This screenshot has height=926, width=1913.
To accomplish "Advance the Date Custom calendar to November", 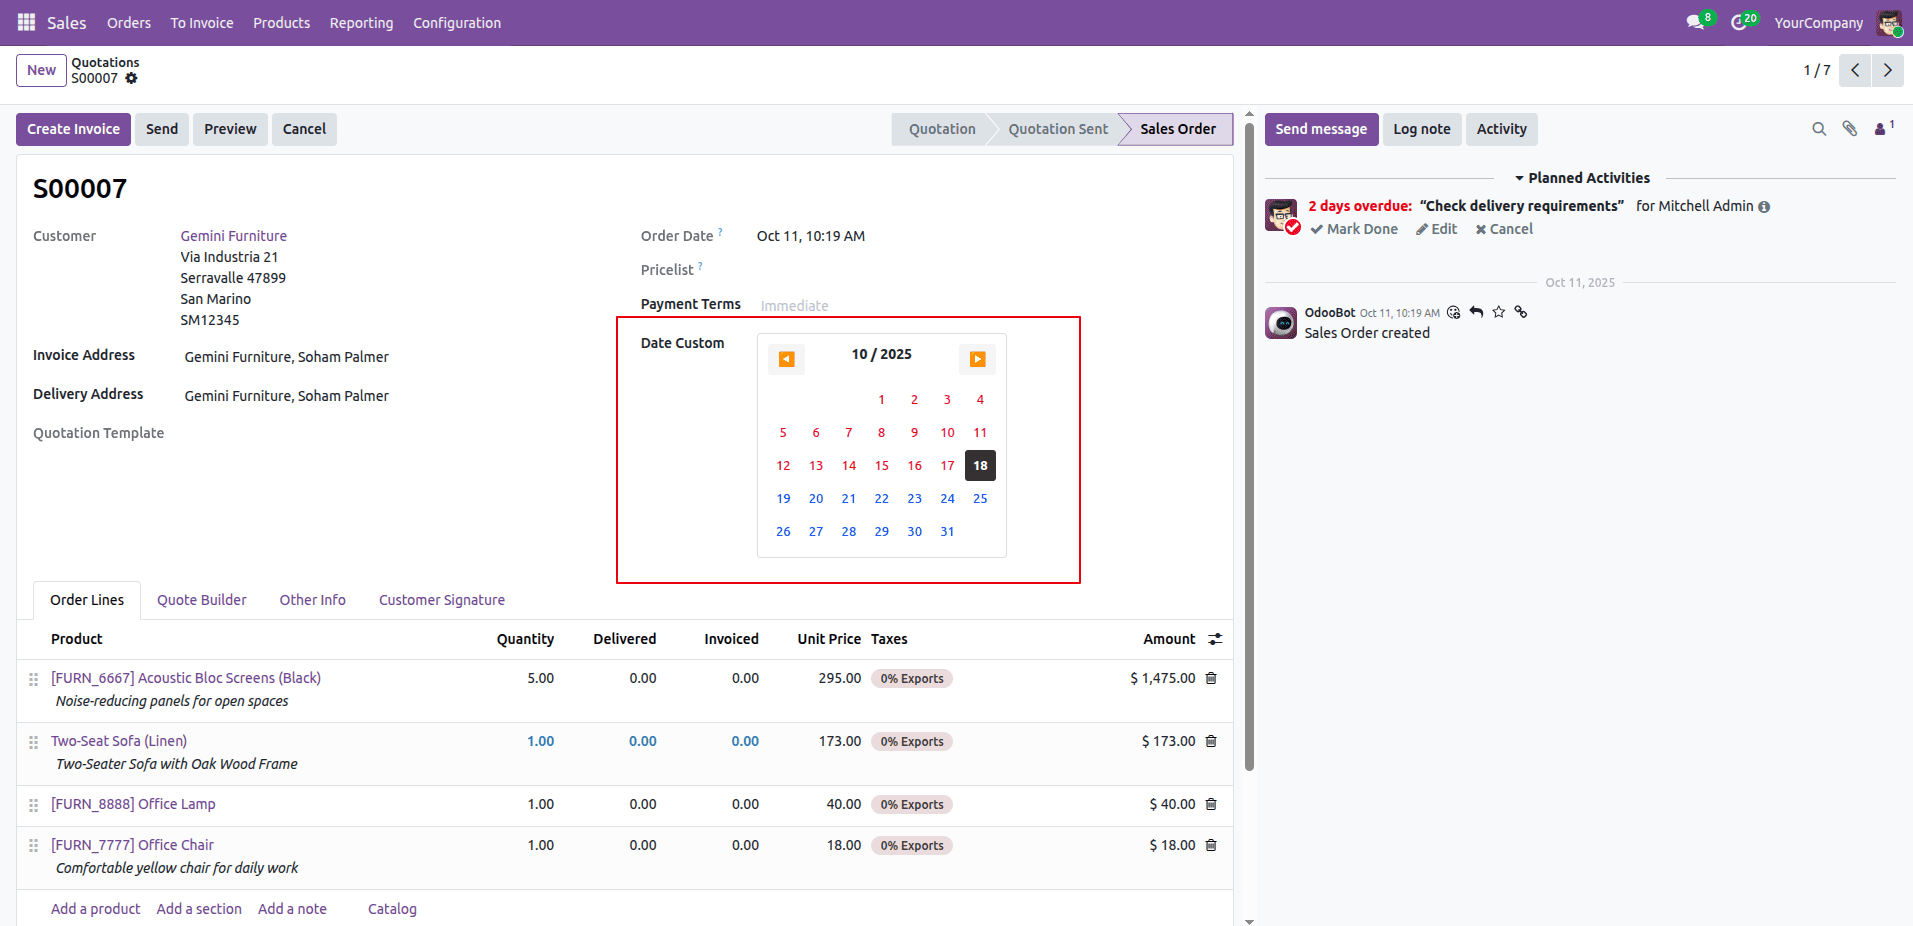I will [x=977, y=359].
